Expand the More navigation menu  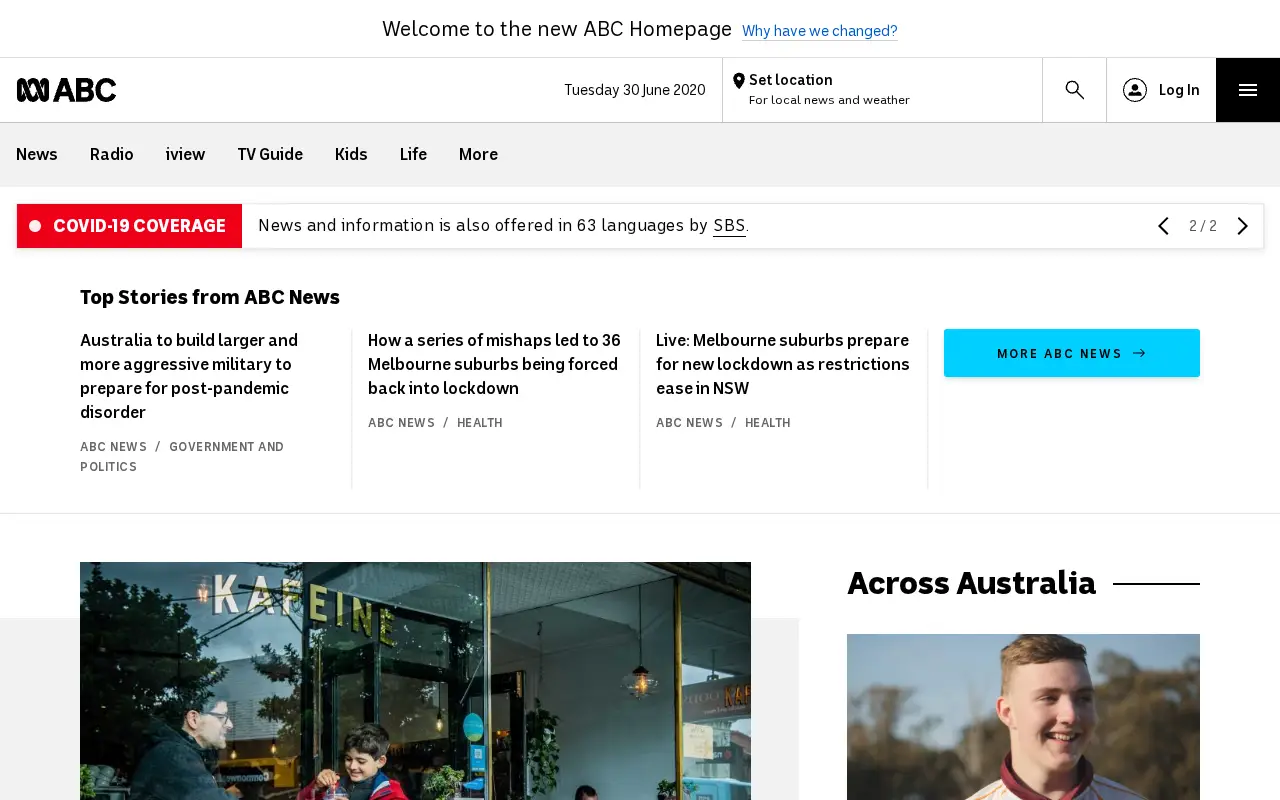[478, 154]
